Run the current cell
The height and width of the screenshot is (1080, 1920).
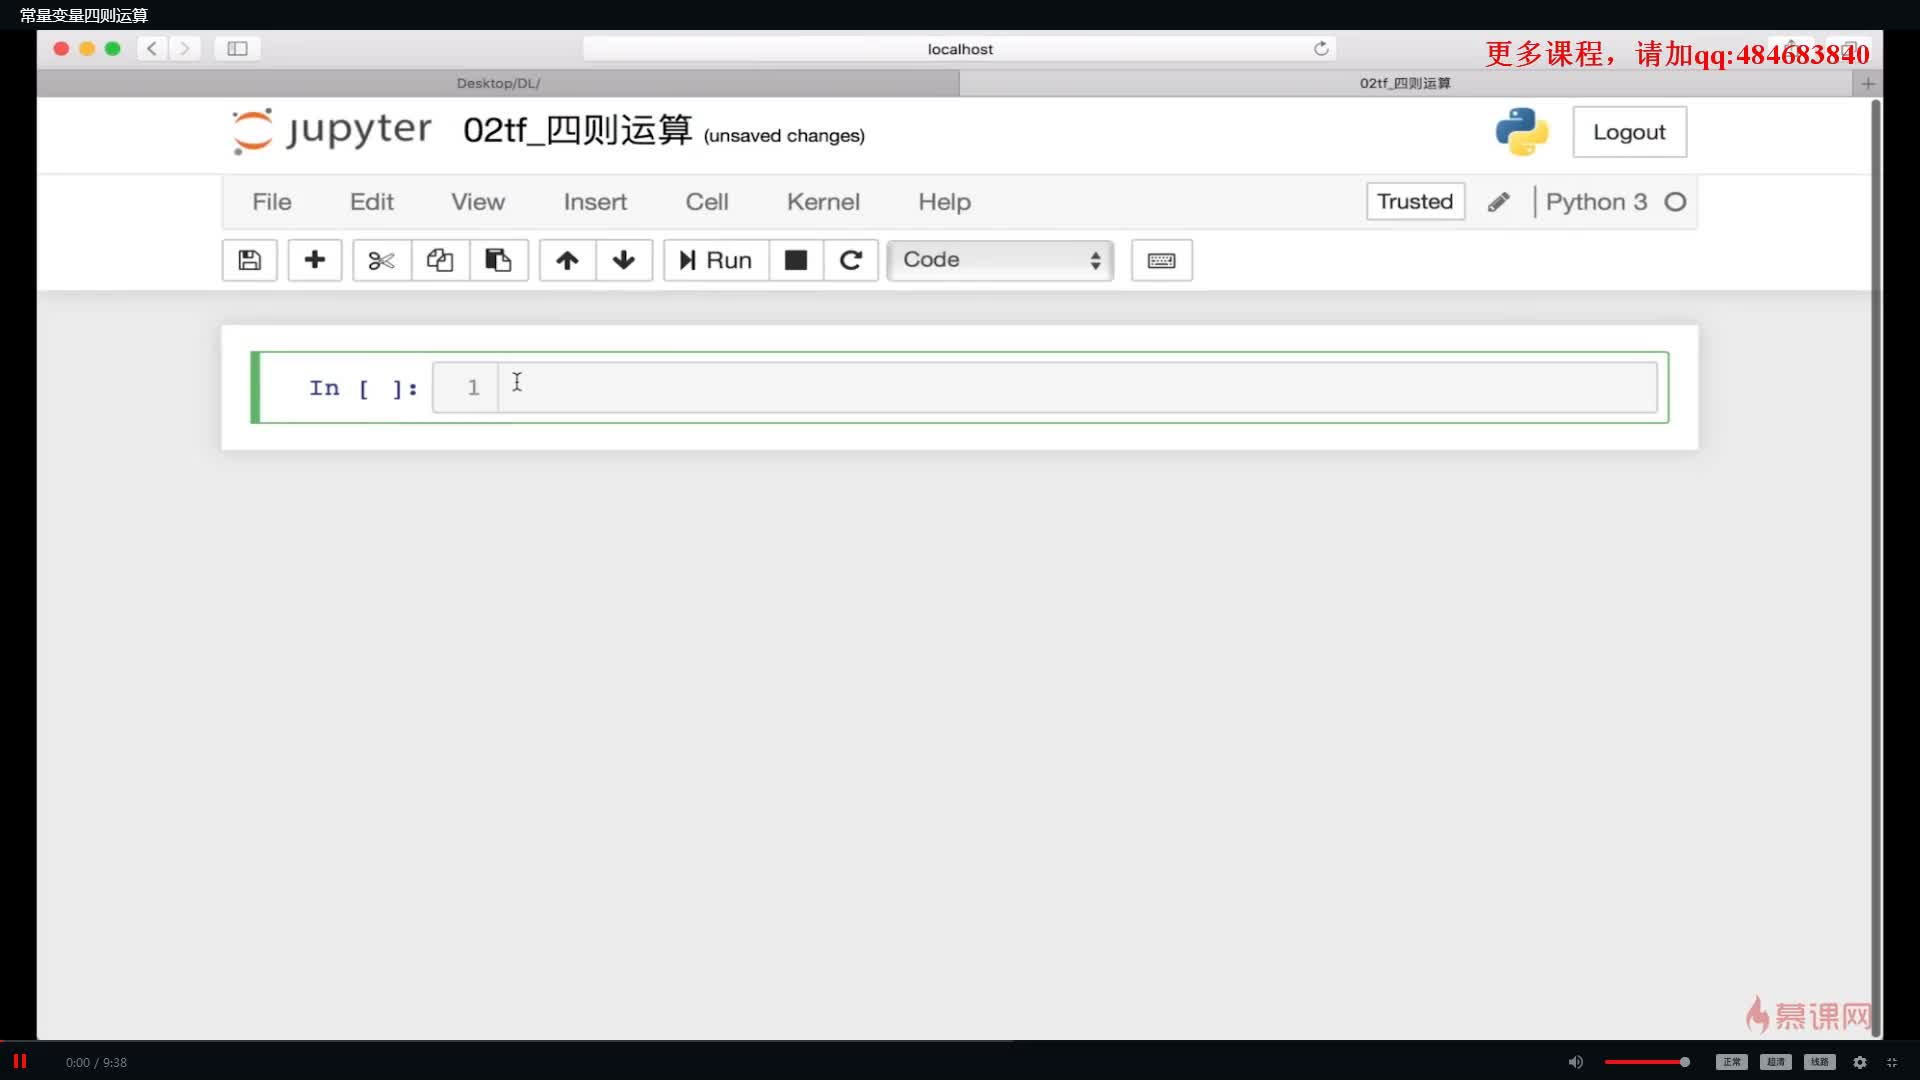point(716,260)
